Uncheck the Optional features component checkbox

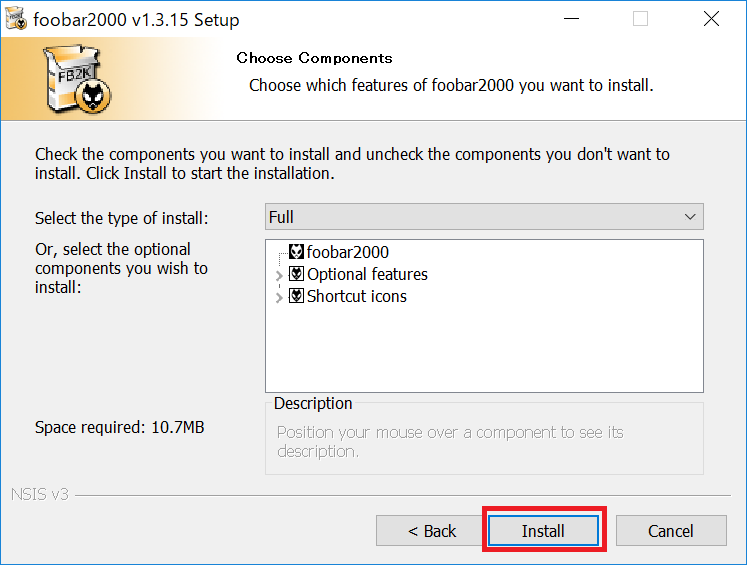pos(296,273)
